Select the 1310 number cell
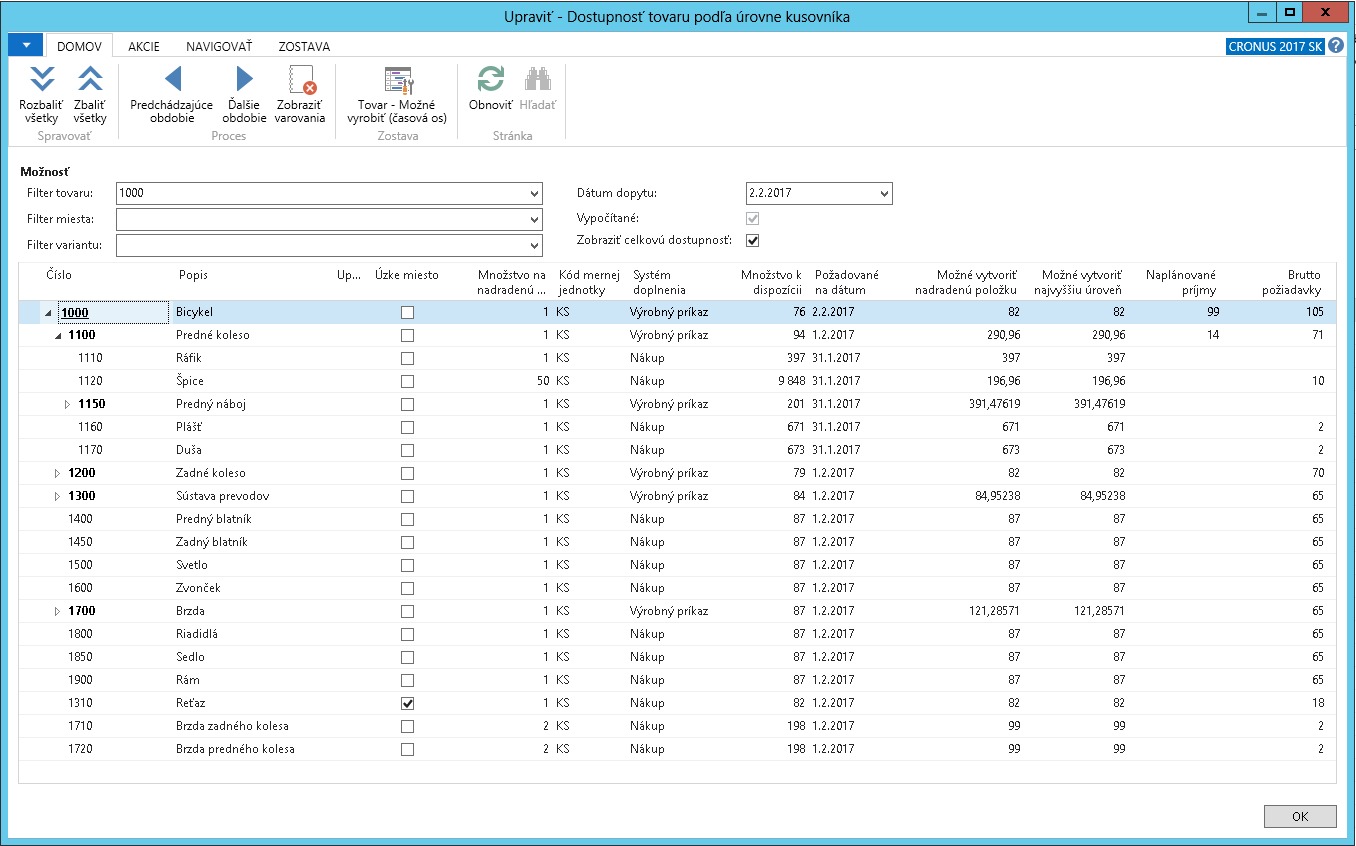 [x=80, y=703]
